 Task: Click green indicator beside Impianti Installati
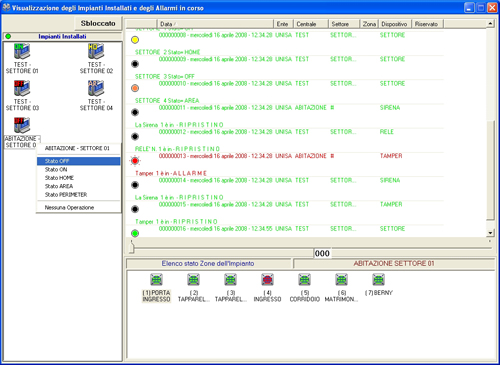pyautogui.click(x=8, y=36)
